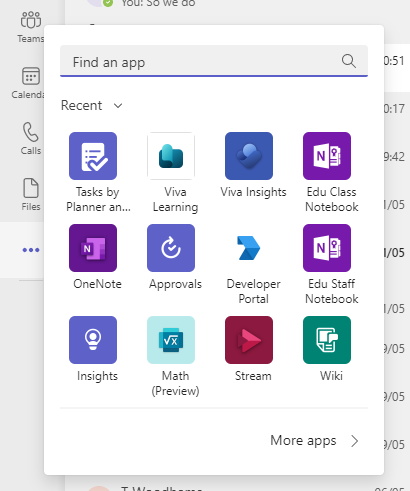The width and height of the screenshot is (410, 491).
Task: Click the search magnifier icon
Action: [x=349, y=61]
